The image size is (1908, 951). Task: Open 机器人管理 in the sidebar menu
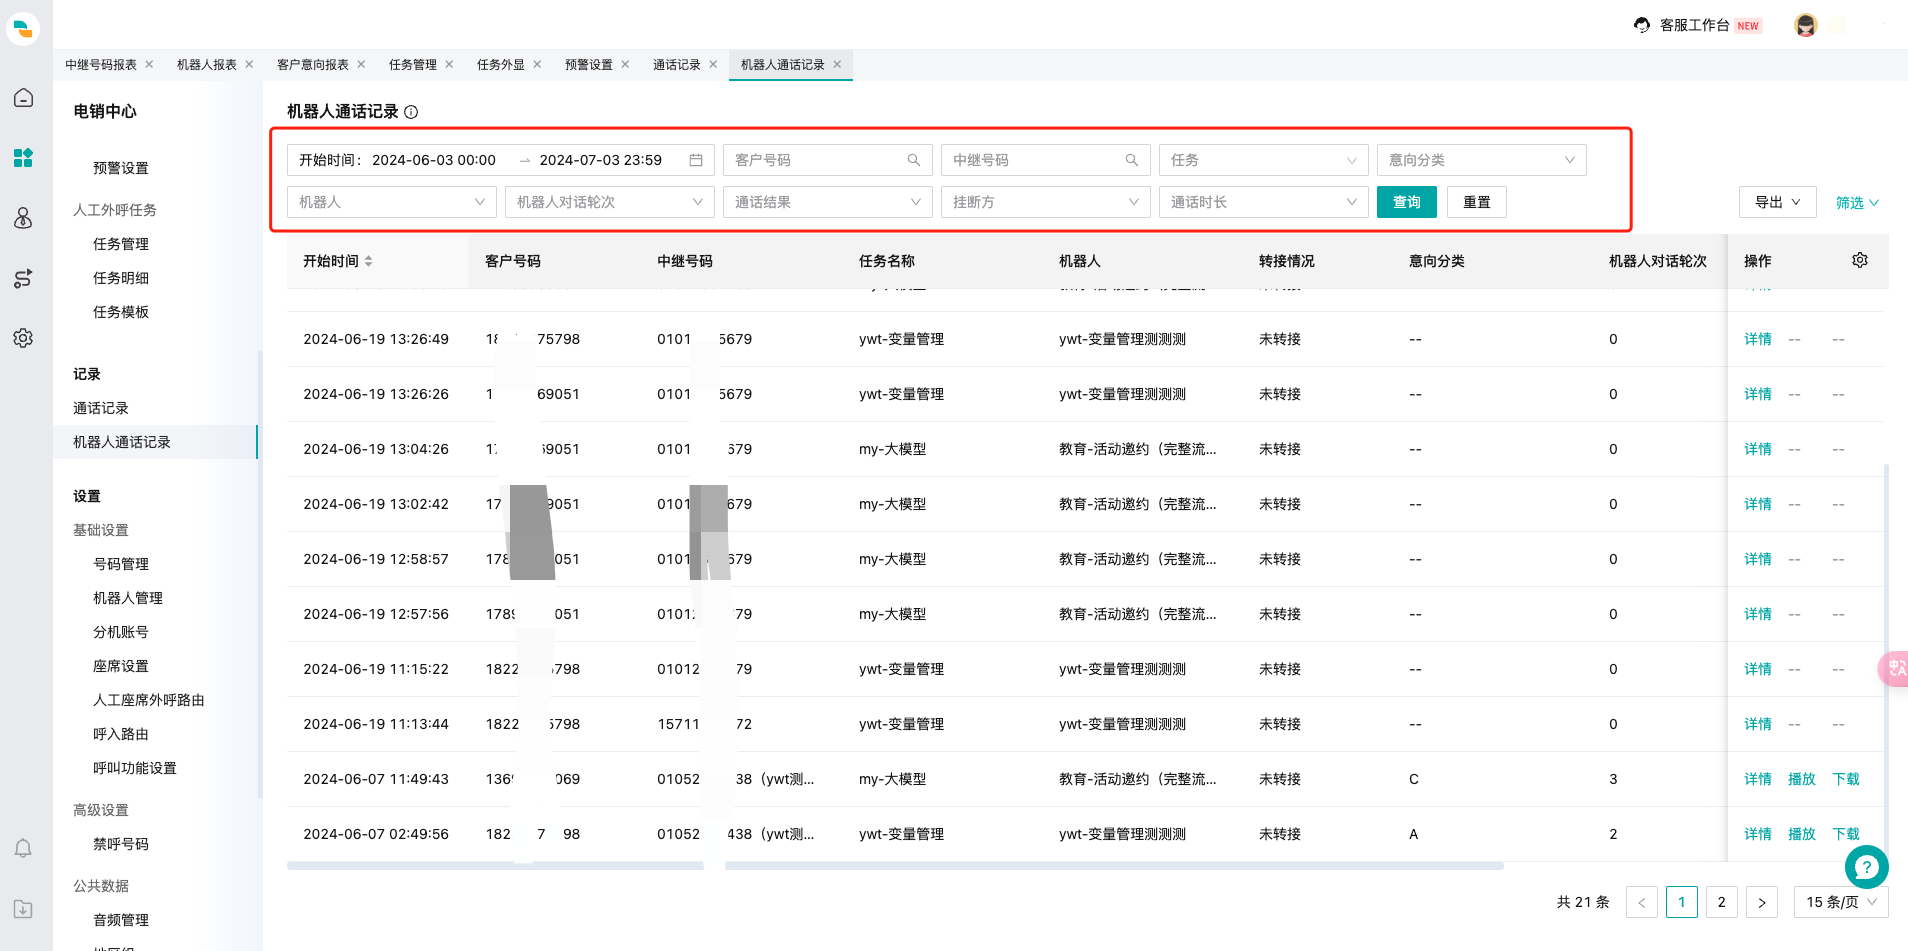pos(128,598)
